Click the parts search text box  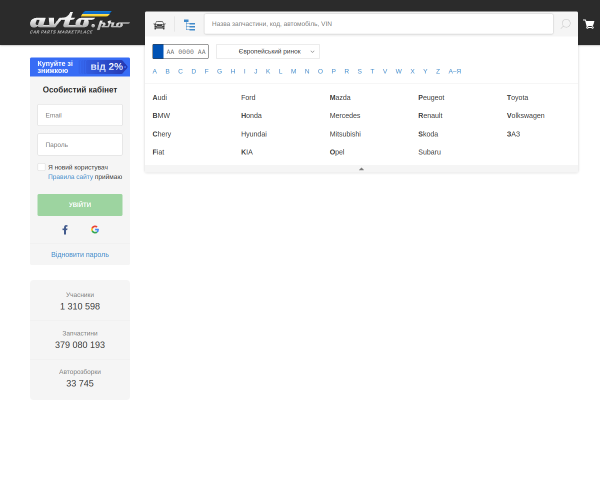[x=379, y=24]
